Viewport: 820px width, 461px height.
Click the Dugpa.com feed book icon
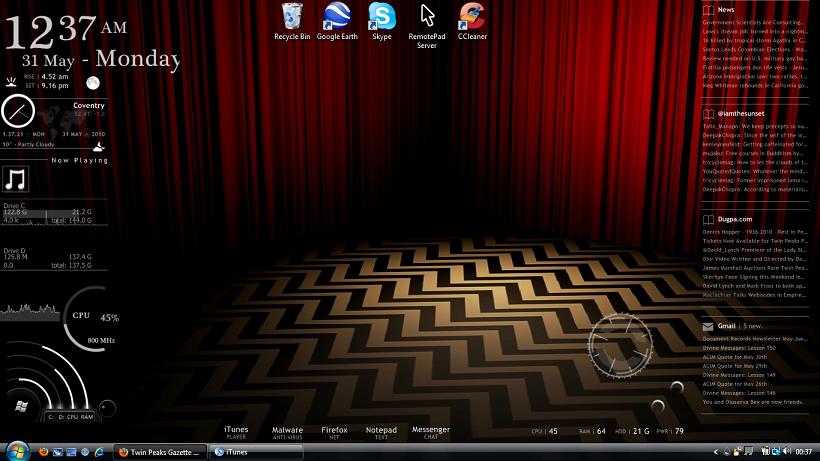708,220
